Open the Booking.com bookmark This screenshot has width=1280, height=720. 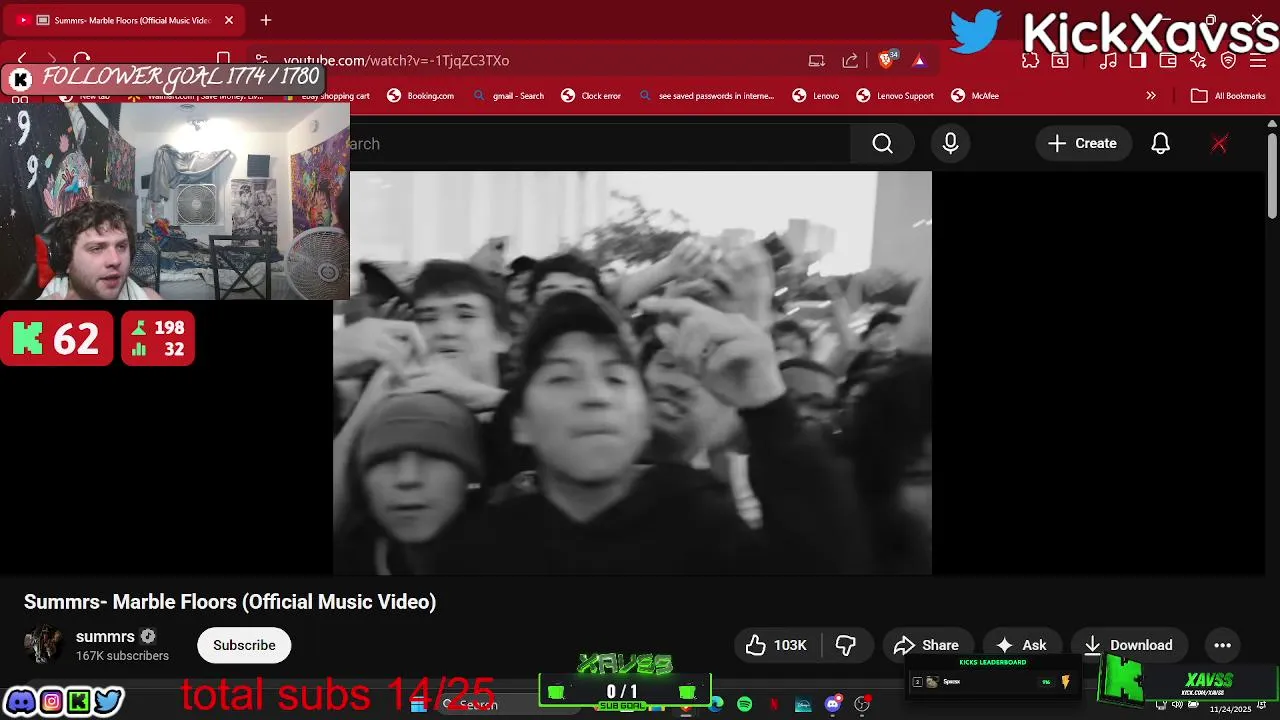pos(420,96)
